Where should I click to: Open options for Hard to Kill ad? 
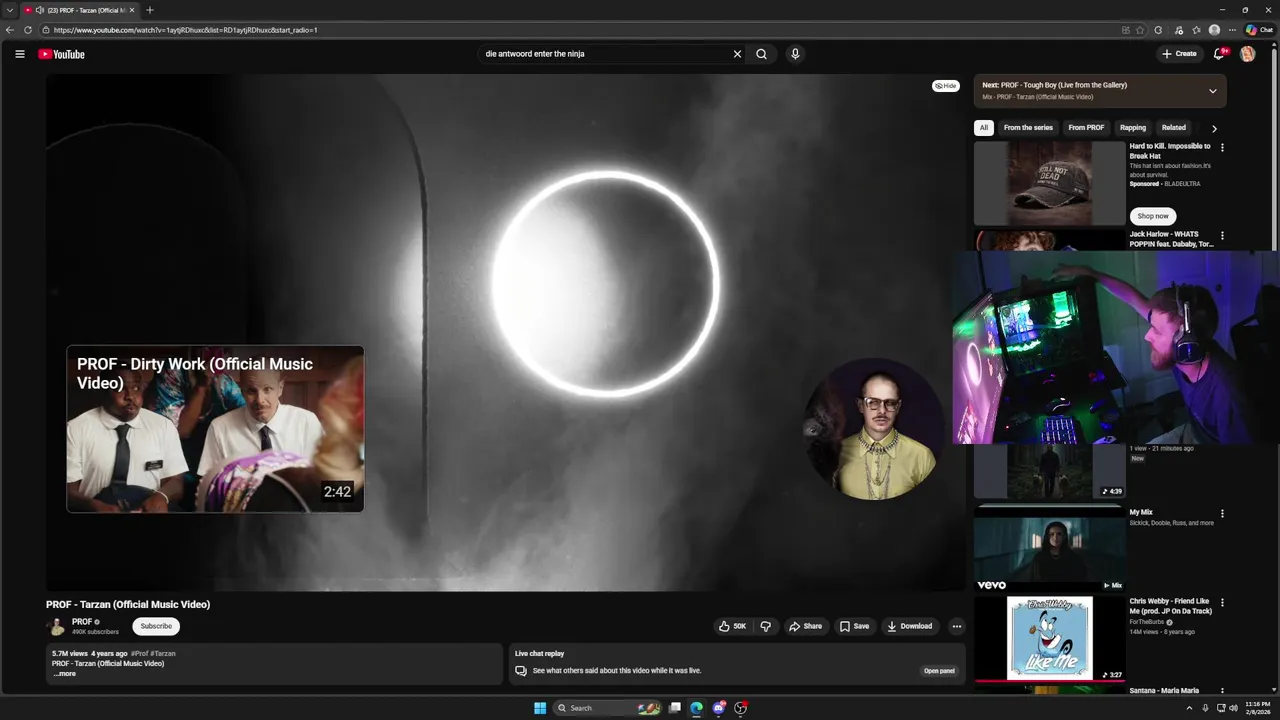[1221, 148]
